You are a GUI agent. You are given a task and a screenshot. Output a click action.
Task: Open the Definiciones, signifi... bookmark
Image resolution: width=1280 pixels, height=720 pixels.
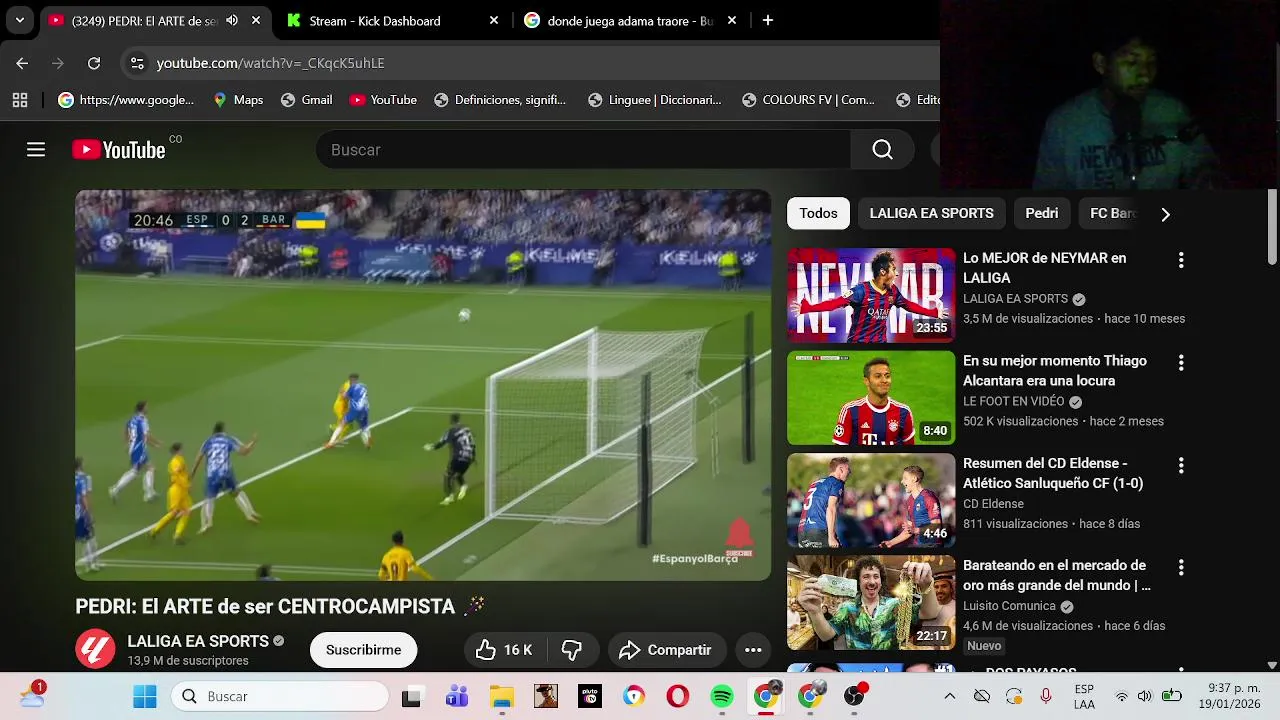[499, 100]
